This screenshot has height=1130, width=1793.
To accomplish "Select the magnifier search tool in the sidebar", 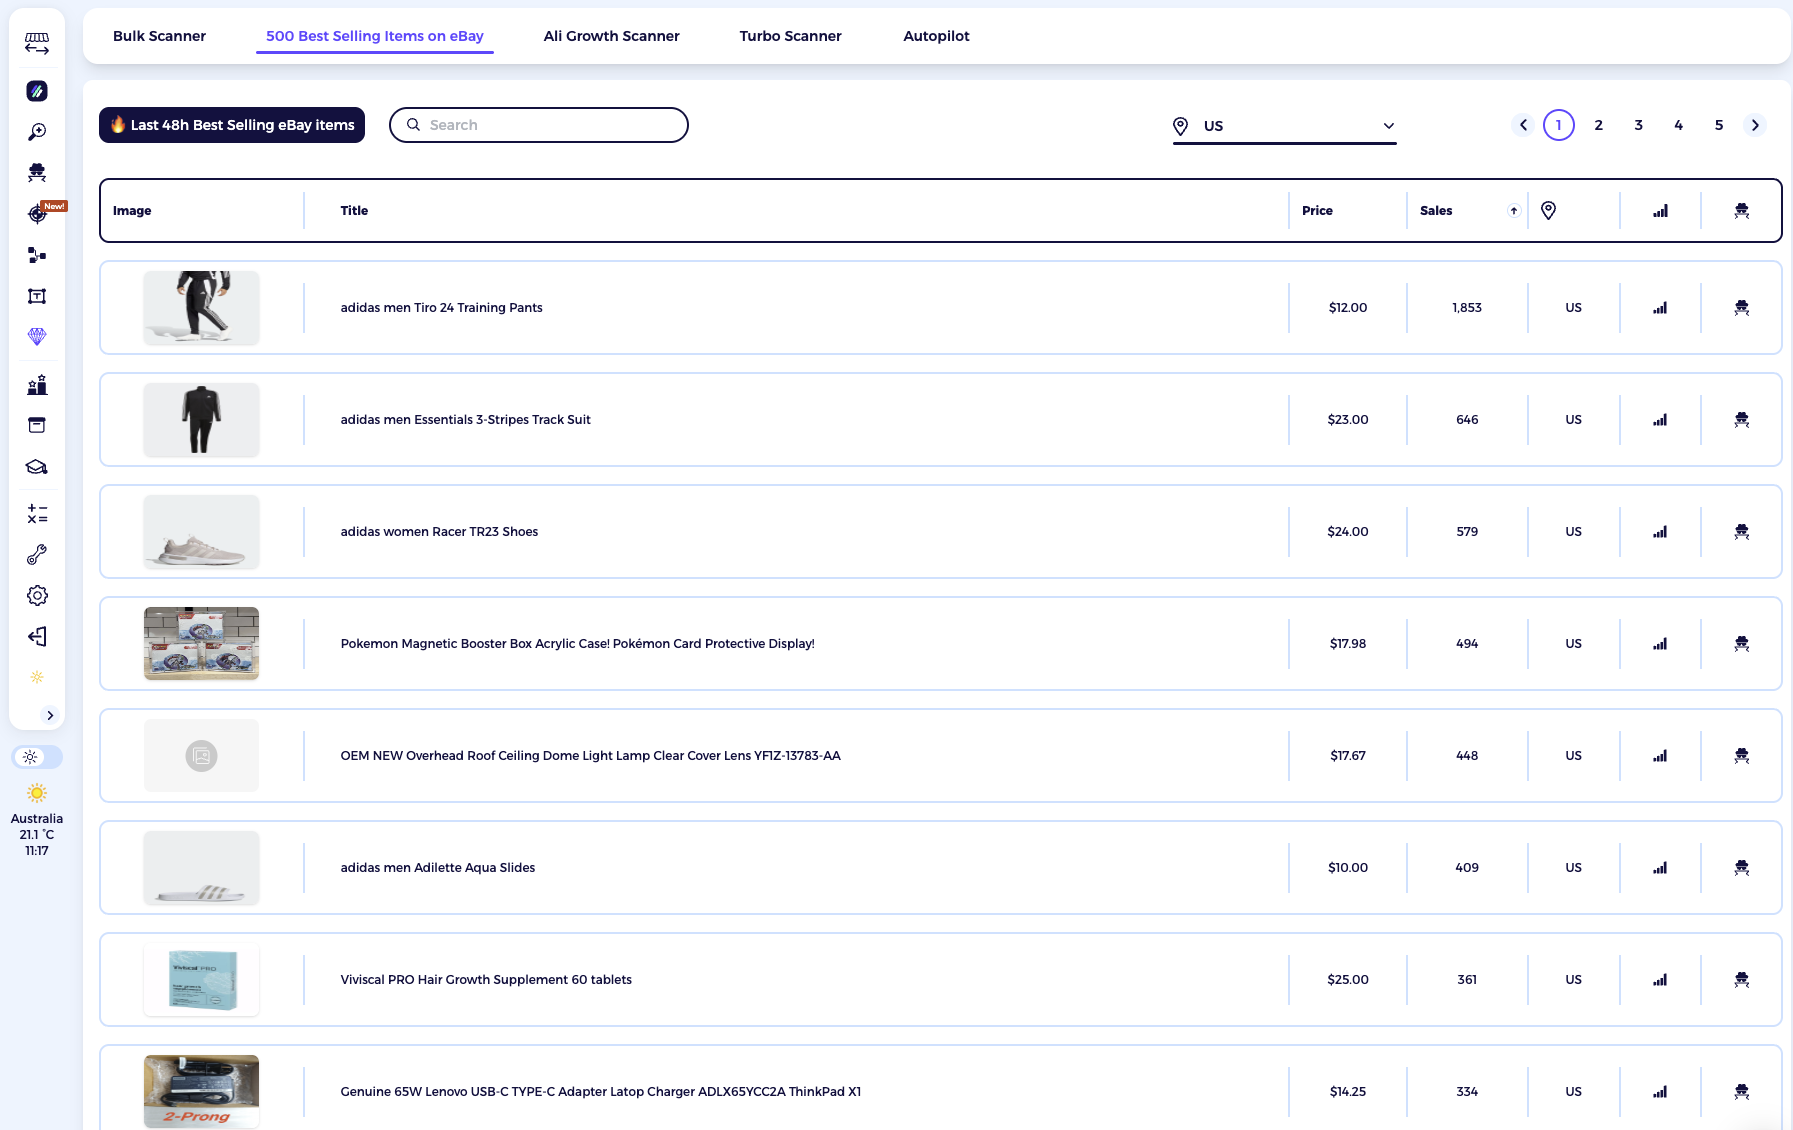I will click(37, 132).
